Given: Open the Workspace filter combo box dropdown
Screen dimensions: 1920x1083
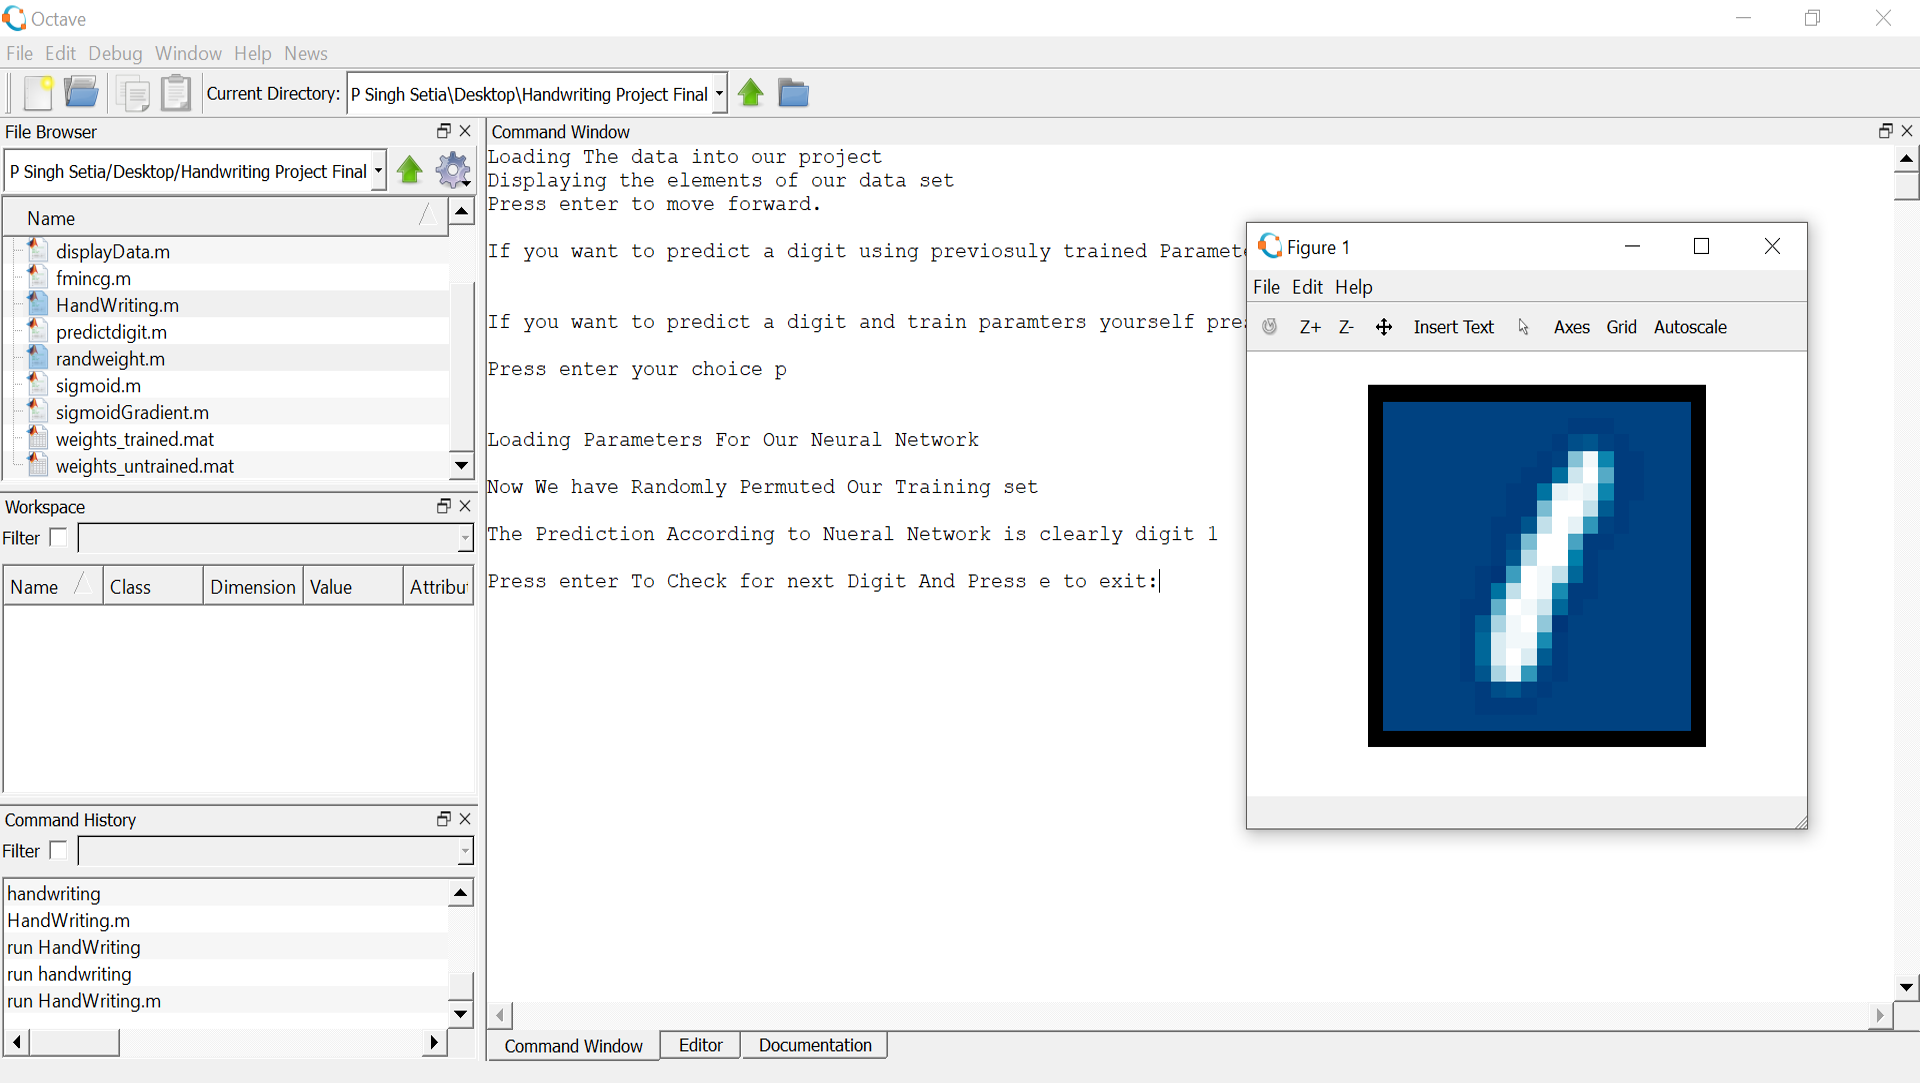Looking at the screenshot, I should click(x=465, y=538).
